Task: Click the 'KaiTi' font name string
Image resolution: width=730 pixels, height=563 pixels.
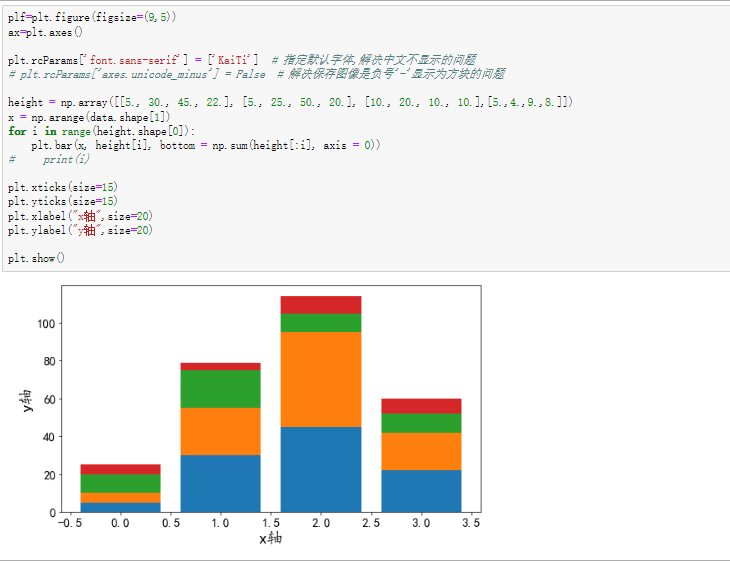Action: point(231,61)
